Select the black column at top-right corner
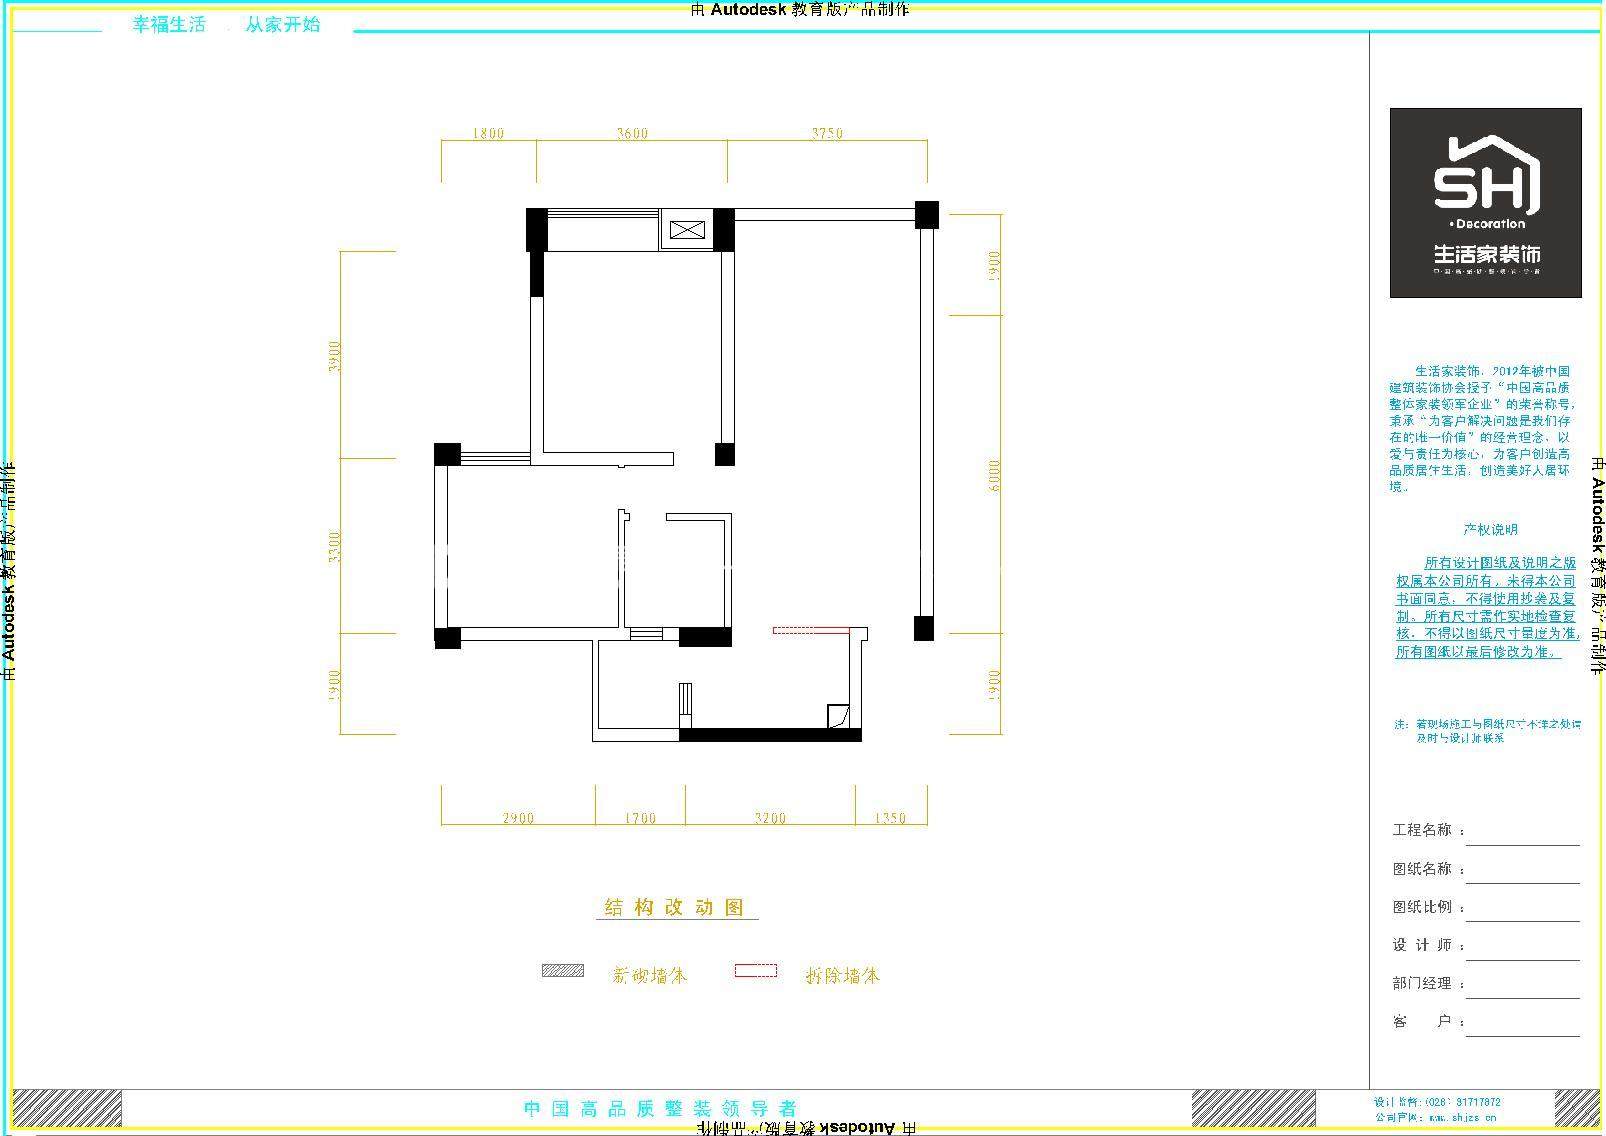The width and height of the screenshot is (1606, 1136). [x=926, y=214]
